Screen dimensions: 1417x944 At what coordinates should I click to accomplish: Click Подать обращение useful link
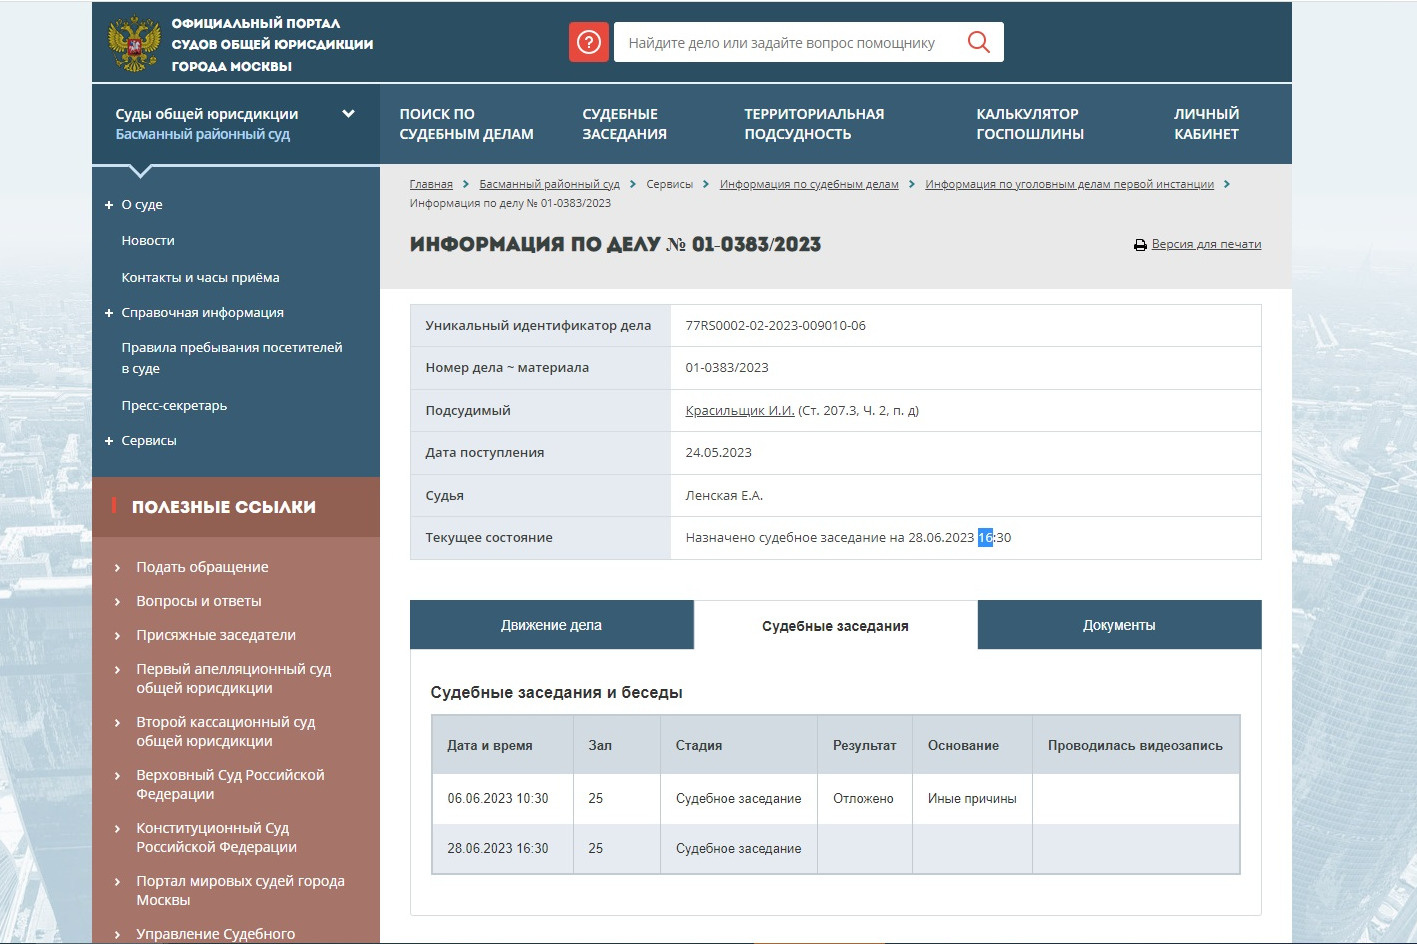click(202, 567)
